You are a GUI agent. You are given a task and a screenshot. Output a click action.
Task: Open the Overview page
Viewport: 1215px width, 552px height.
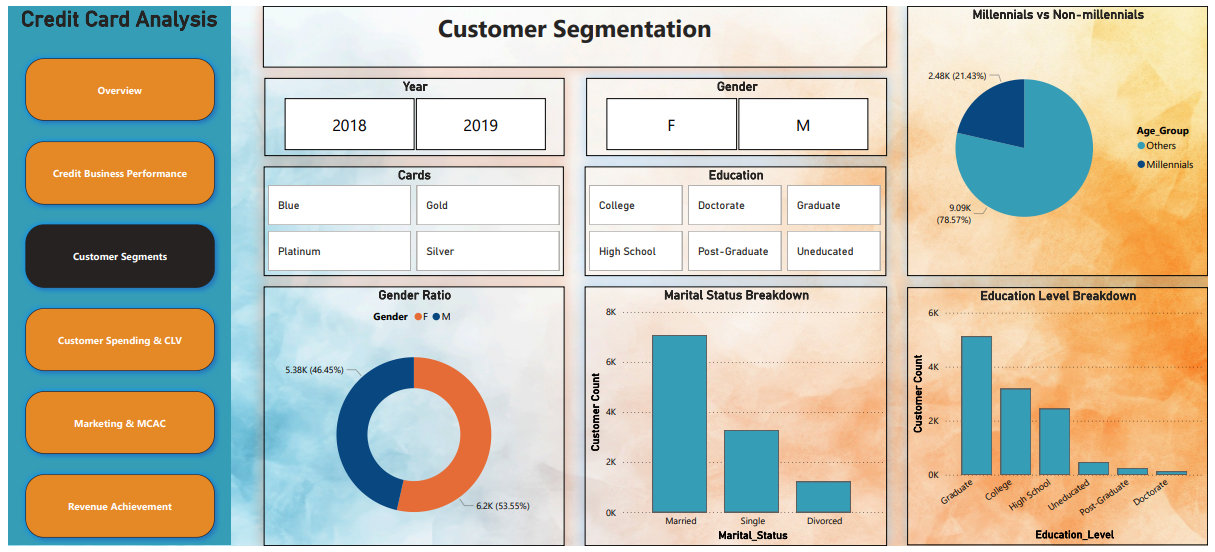tap(120, 91)
